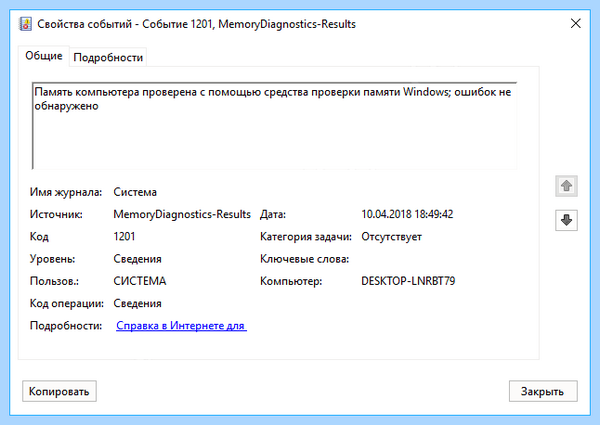Click the Копировать button
This screenshot has width=600, height=425.
[x=59, y=391]
